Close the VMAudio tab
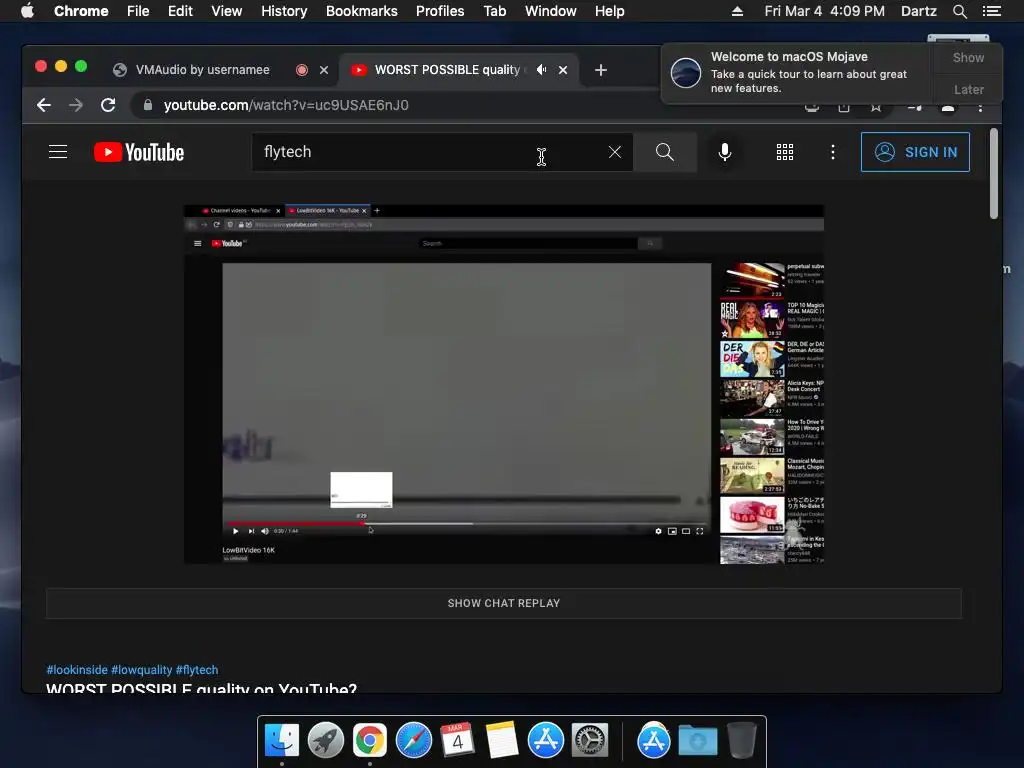1024x768 pixels. [x=324, y=70]
